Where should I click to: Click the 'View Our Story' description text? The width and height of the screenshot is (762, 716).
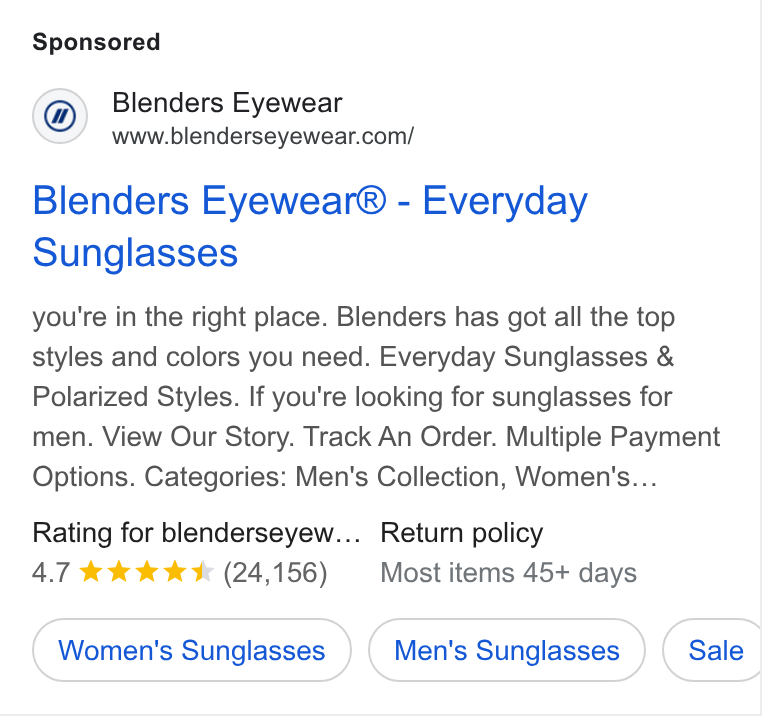tap(197, 436)
